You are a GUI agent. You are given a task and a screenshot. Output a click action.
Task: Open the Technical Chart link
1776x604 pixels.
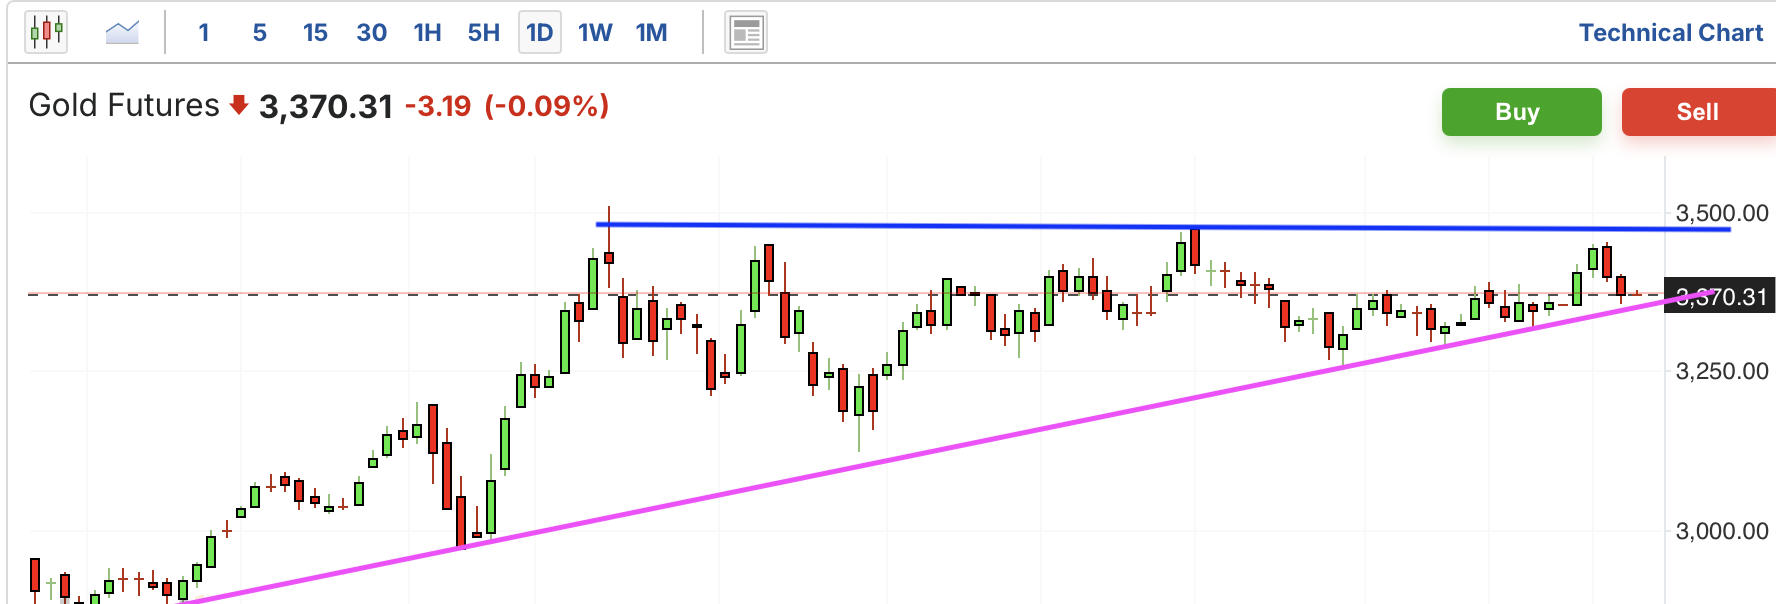click(1671, 33)
